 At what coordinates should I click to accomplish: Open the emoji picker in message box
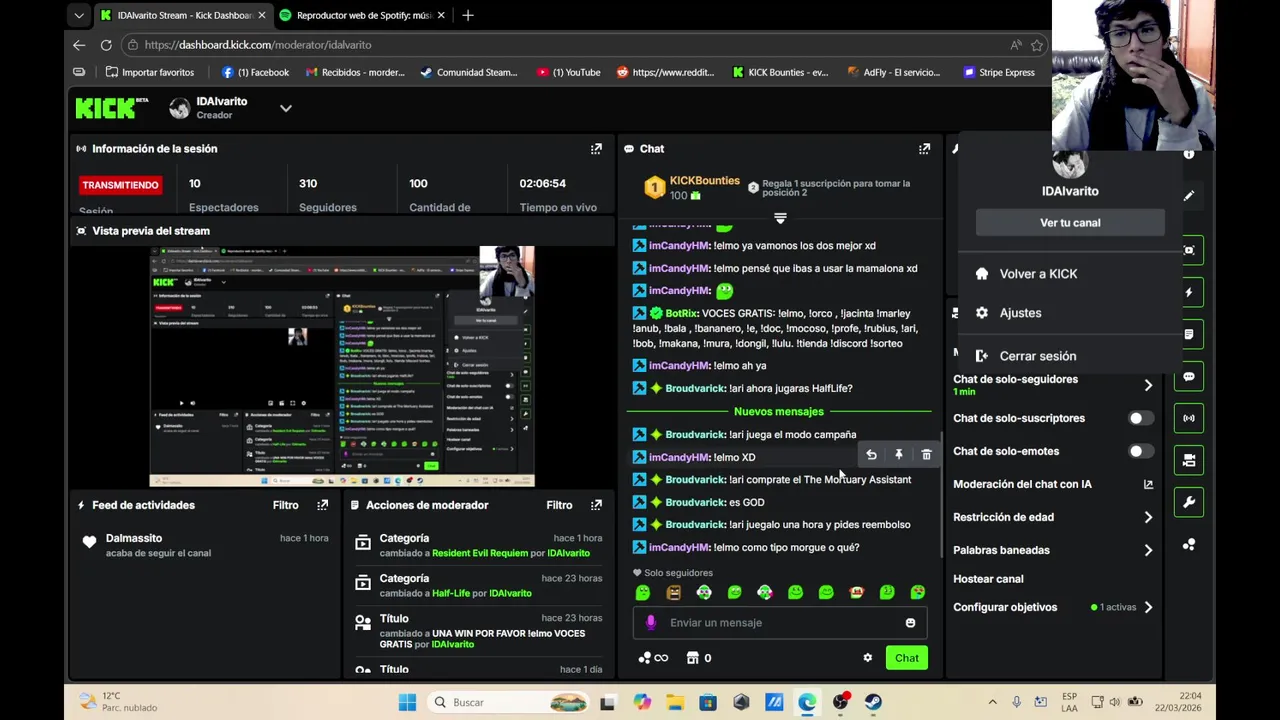[910, 623]
